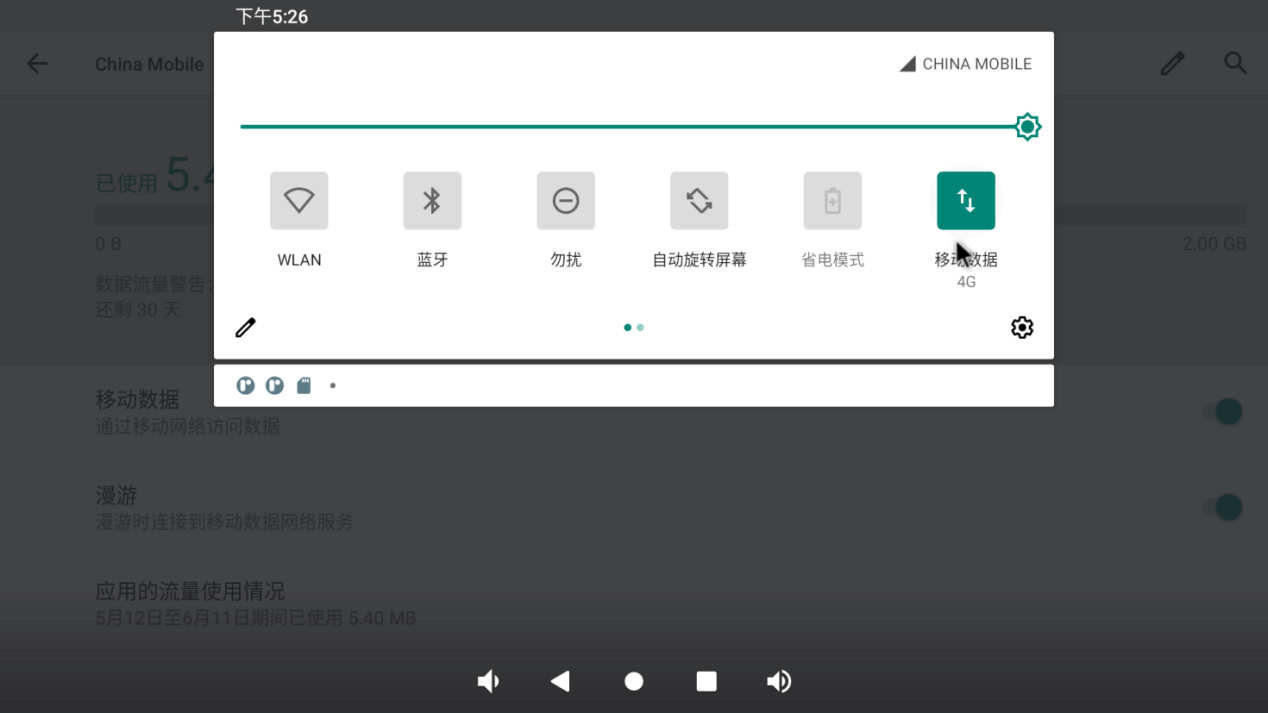
Task: Toggle mobile data tile off
Action: (965, 201)
